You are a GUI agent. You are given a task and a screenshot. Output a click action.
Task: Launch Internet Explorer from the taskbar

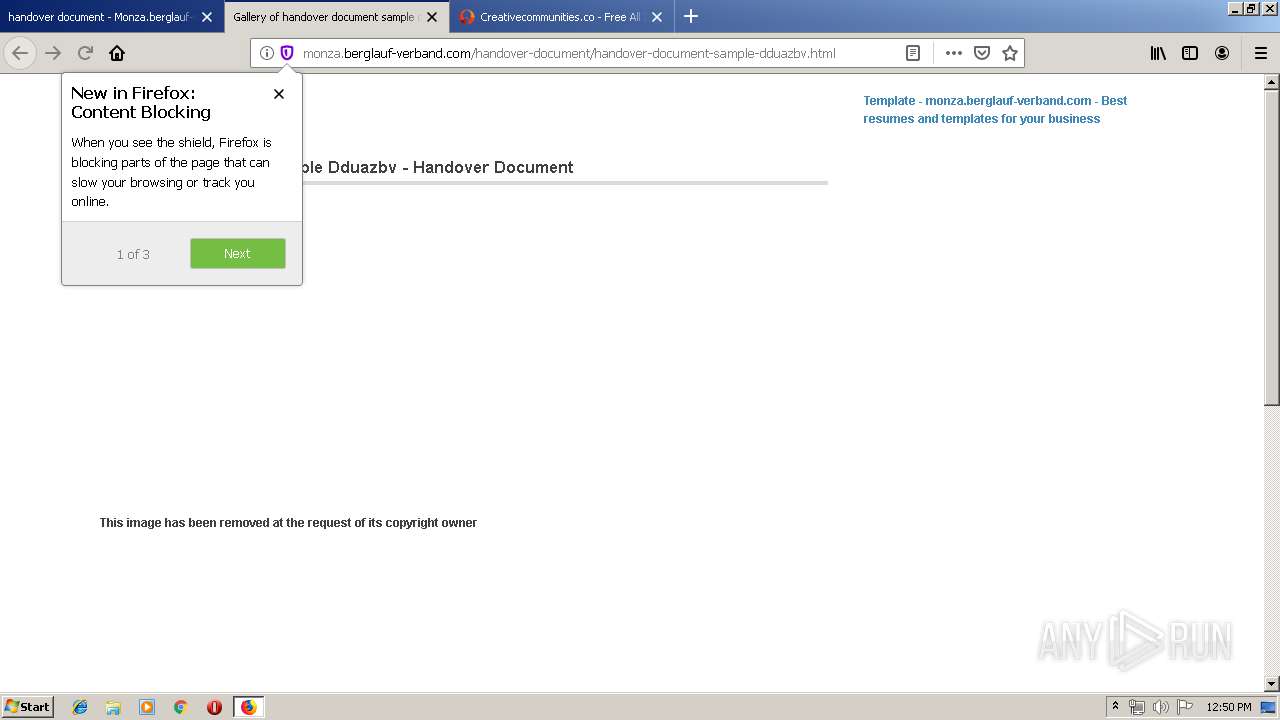coord(80,707)
